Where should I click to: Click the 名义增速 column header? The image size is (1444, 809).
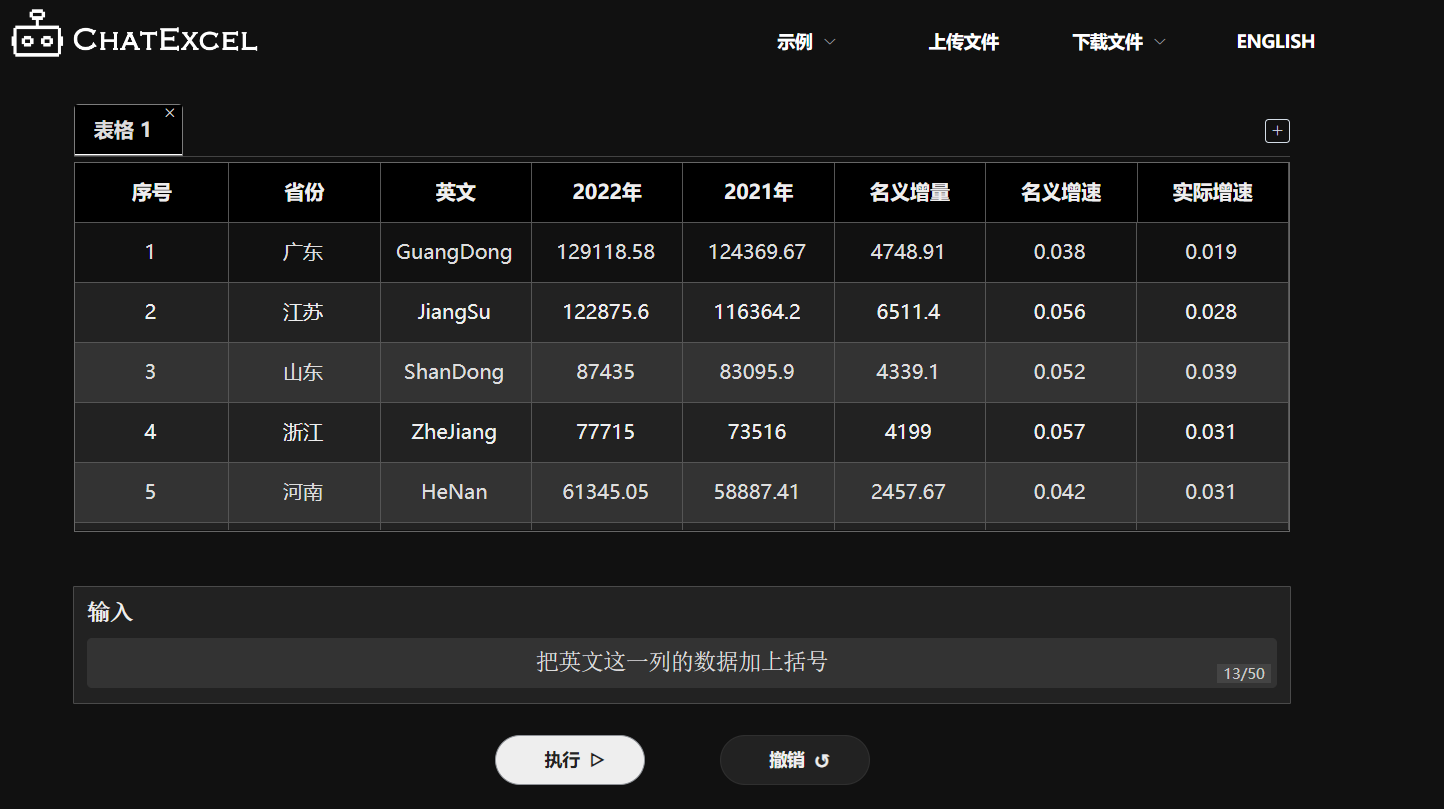(1060, 193)
